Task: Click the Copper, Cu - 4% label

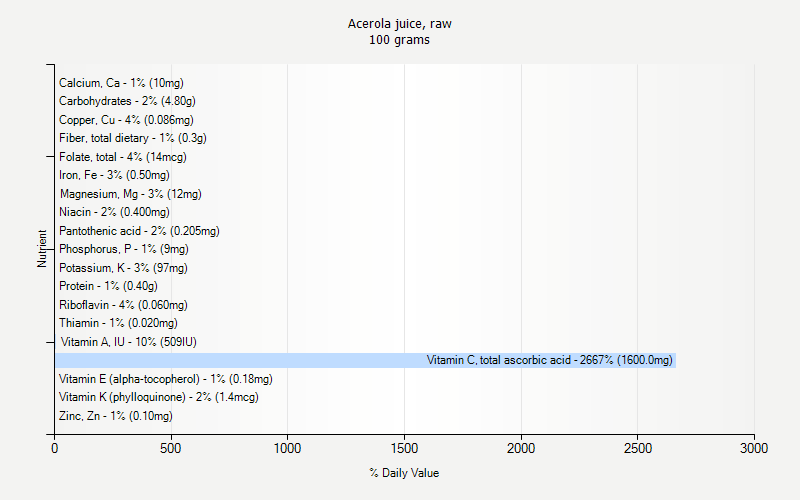Action: 126,120
